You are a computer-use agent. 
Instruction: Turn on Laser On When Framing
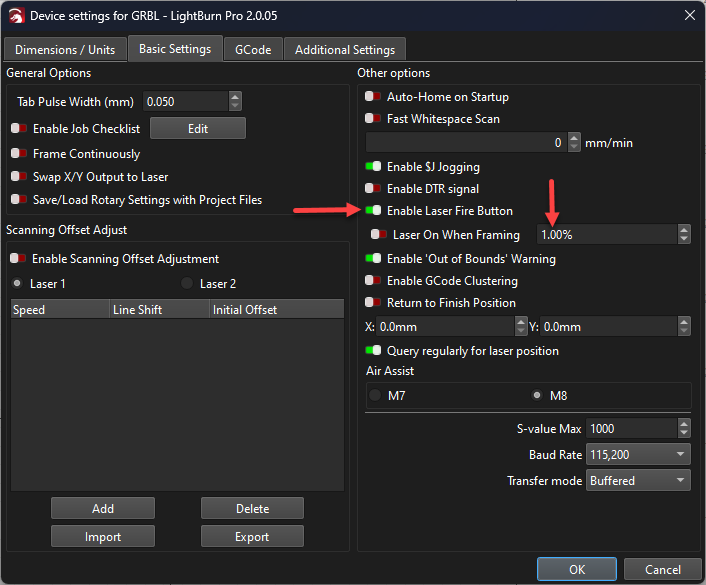[x=380, y=235]
